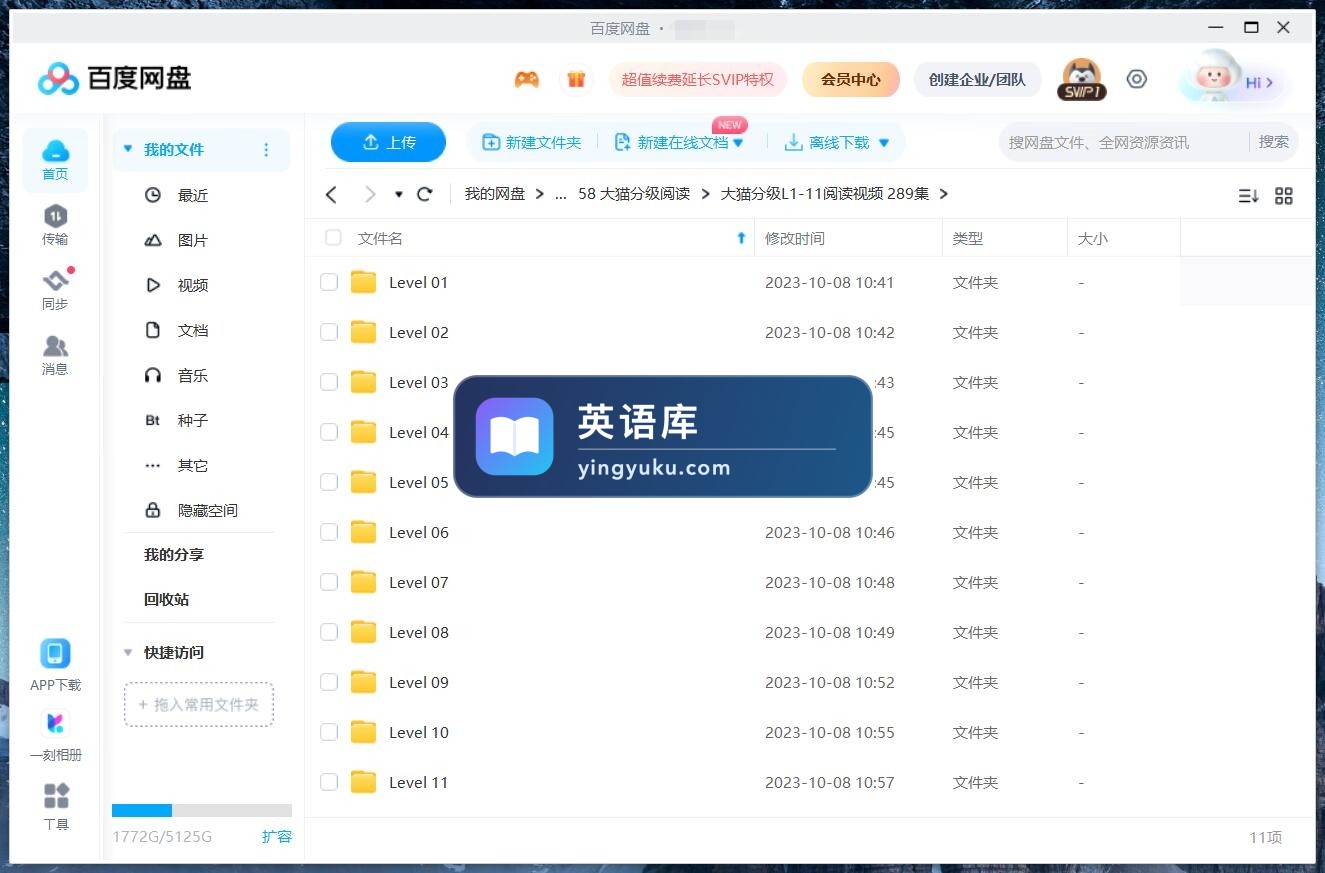Click the game controller icon in header
1325x873 pixels.
pos(527,80)
